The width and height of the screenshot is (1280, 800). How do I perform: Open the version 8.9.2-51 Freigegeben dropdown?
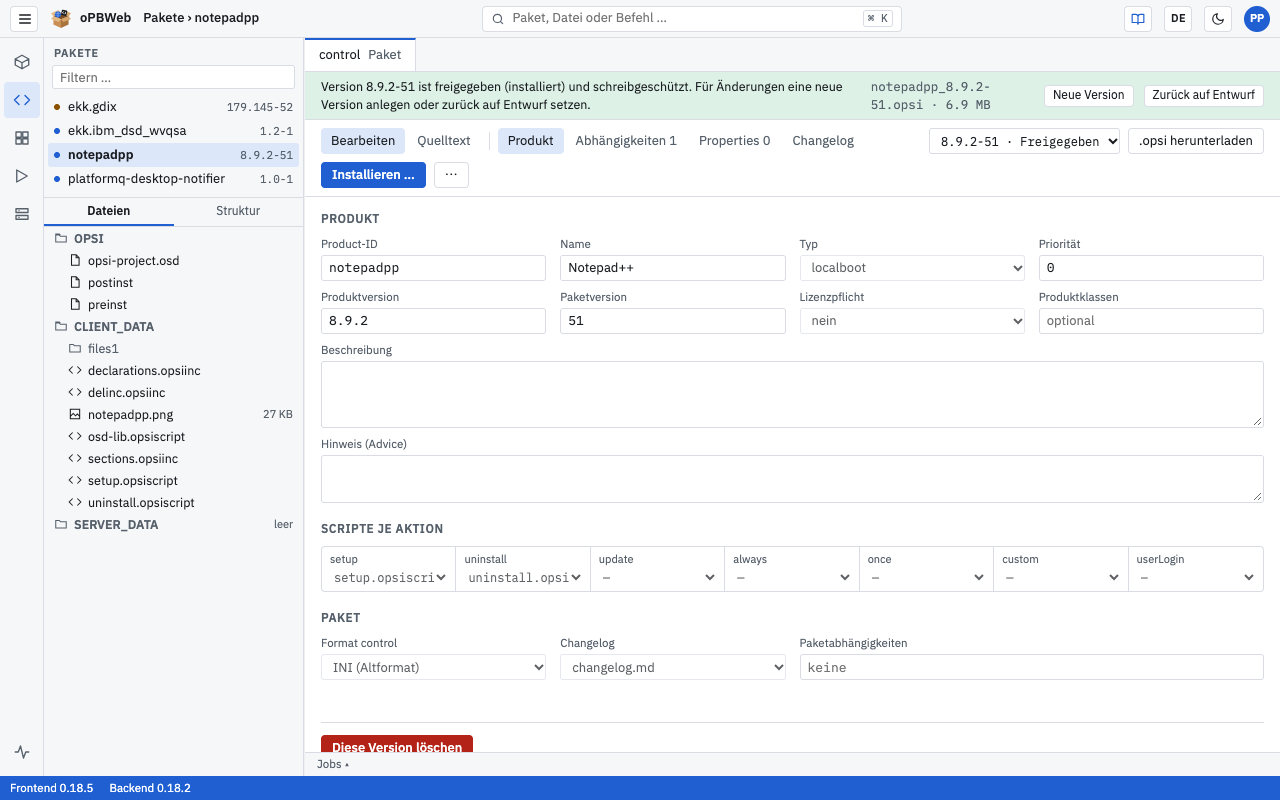point(1024,141)
